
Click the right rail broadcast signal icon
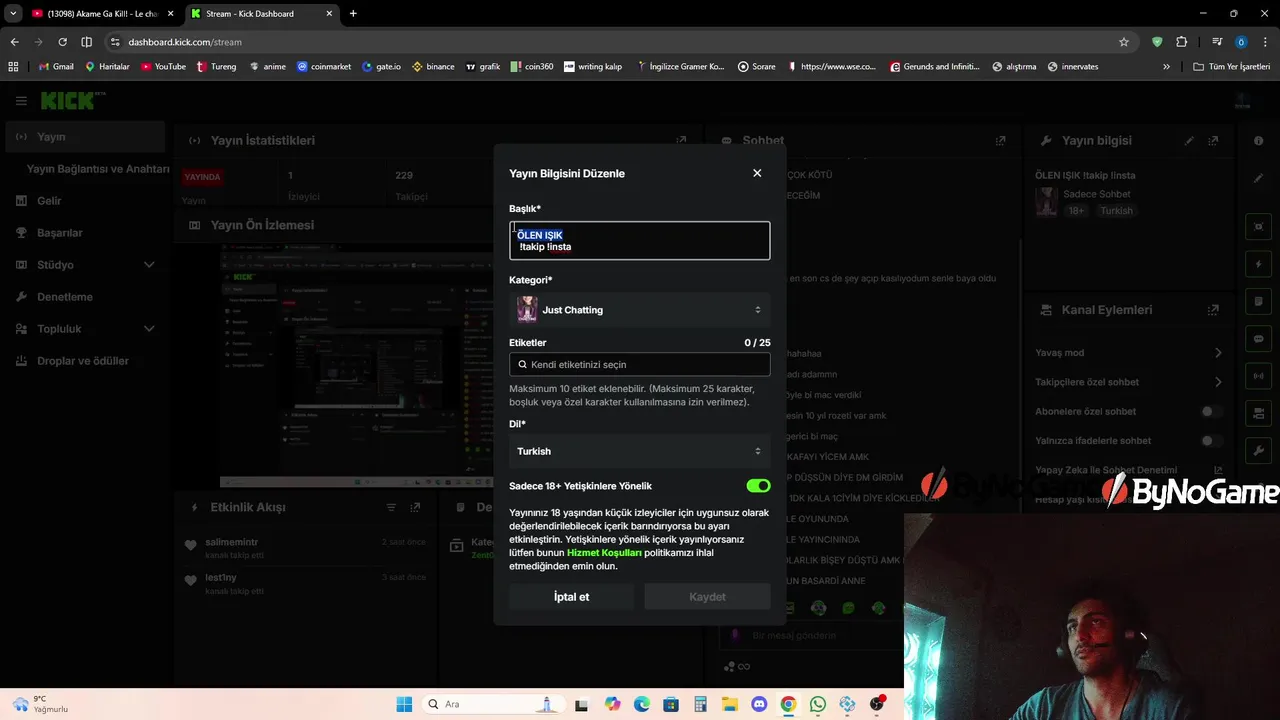point(1259,377)
